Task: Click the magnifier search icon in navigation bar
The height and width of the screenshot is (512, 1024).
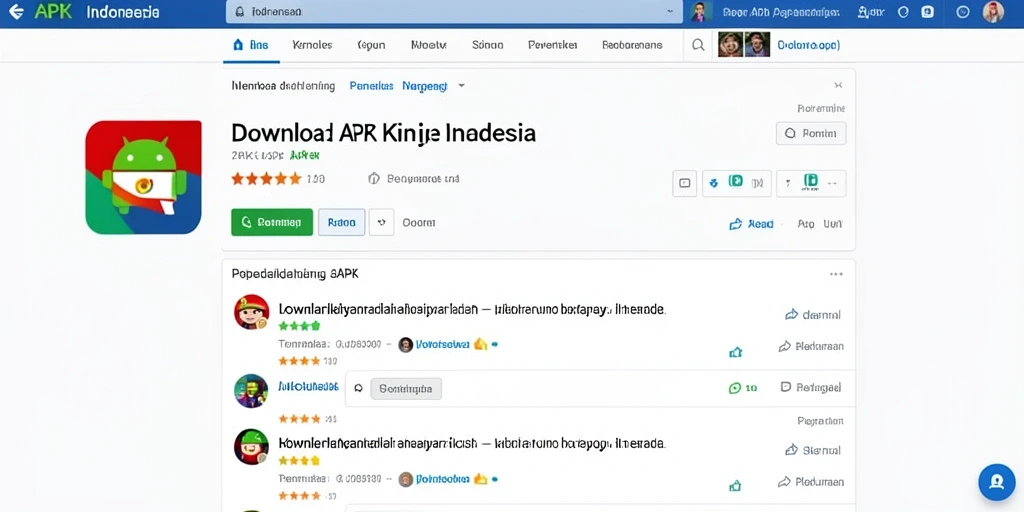Action: 698,45
